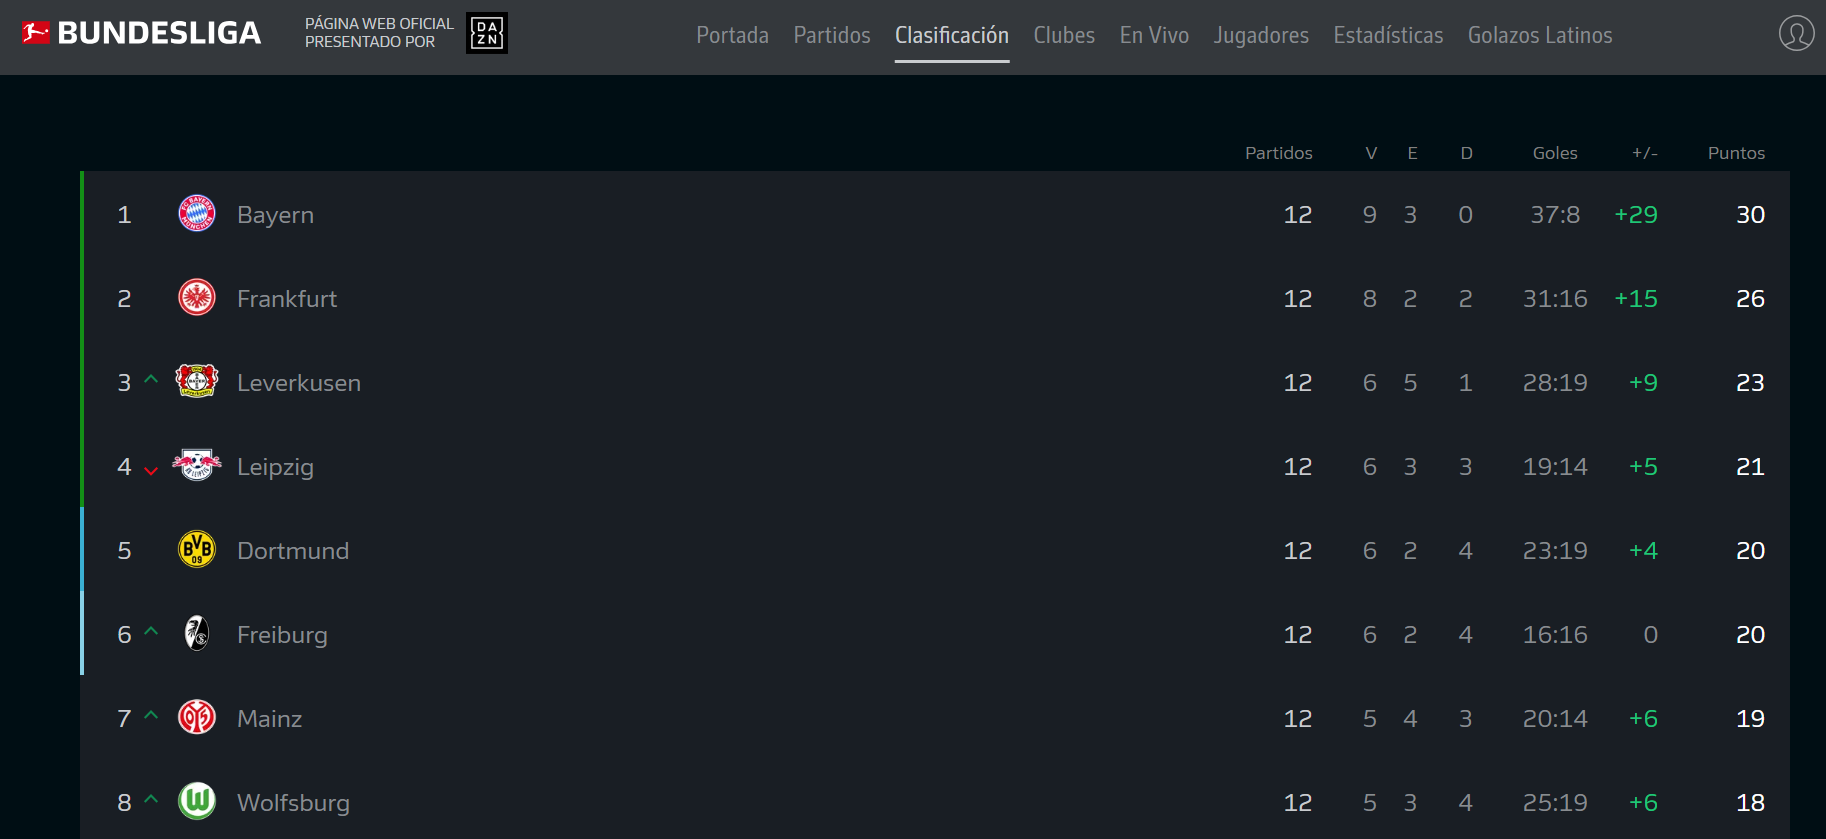
Task: Open the Freiburg team link
Action: tap(282, 635)
